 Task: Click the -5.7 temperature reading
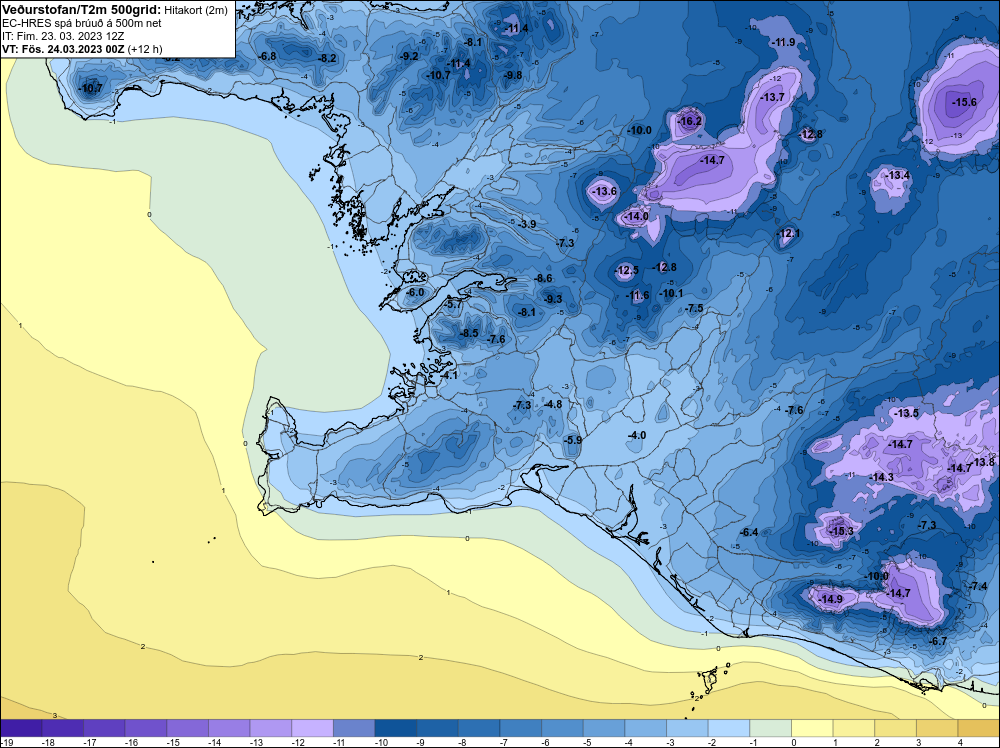point(453,305)
